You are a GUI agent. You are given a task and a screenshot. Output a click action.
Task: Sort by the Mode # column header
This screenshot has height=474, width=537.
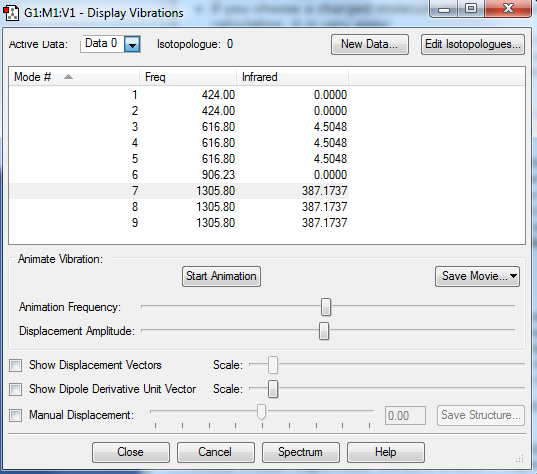74,77
